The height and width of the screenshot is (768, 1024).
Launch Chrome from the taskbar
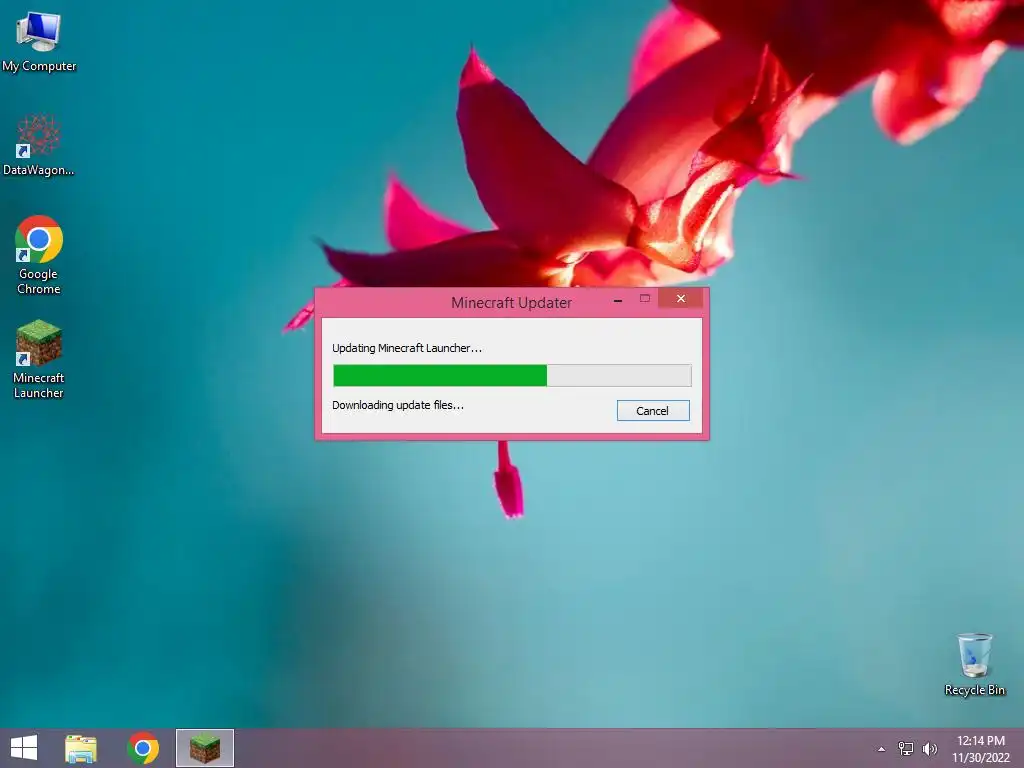click(143, 748)
